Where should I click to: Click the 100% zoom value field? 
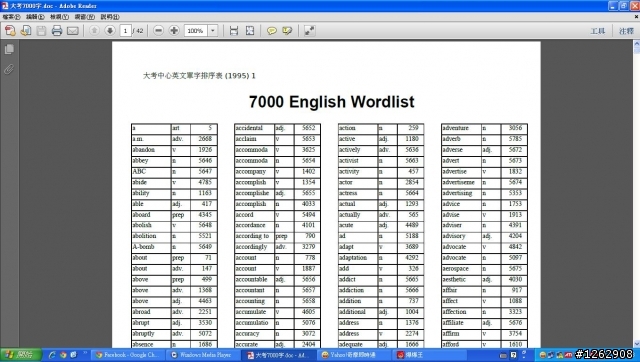(196, 31)
